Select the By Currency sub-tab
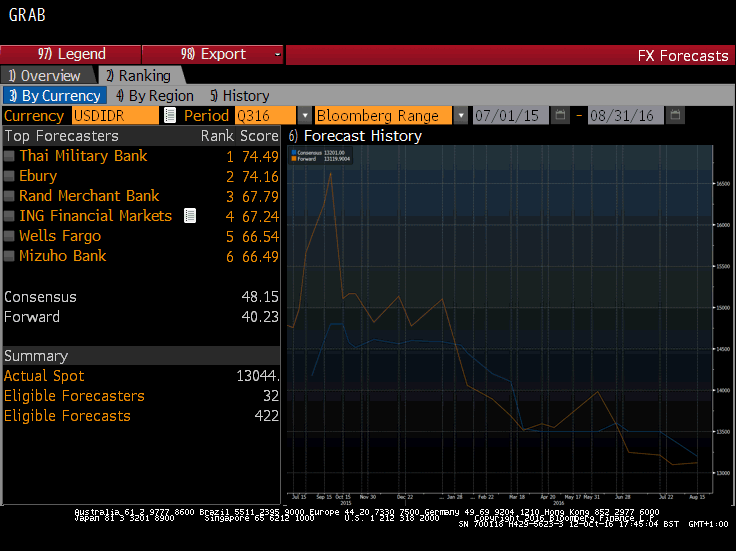Screen dimensions: 736x551 point(55,96)
